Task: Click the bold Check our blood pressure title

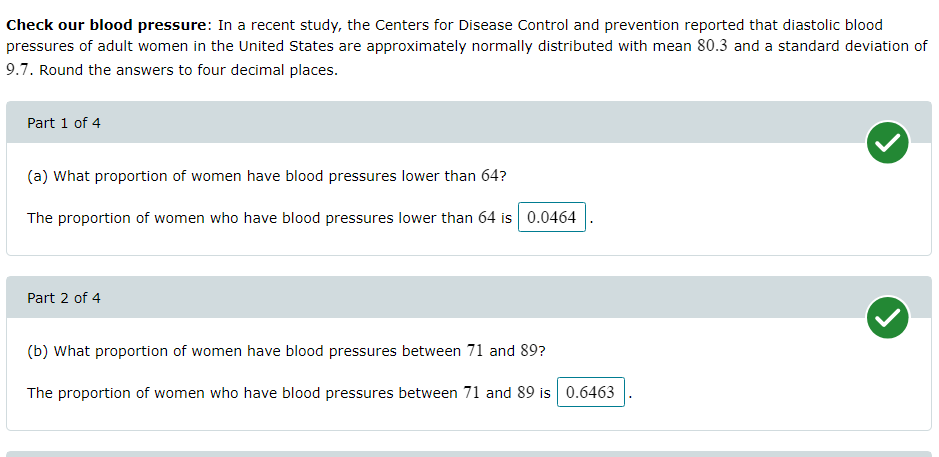Action: coord(106,25)
